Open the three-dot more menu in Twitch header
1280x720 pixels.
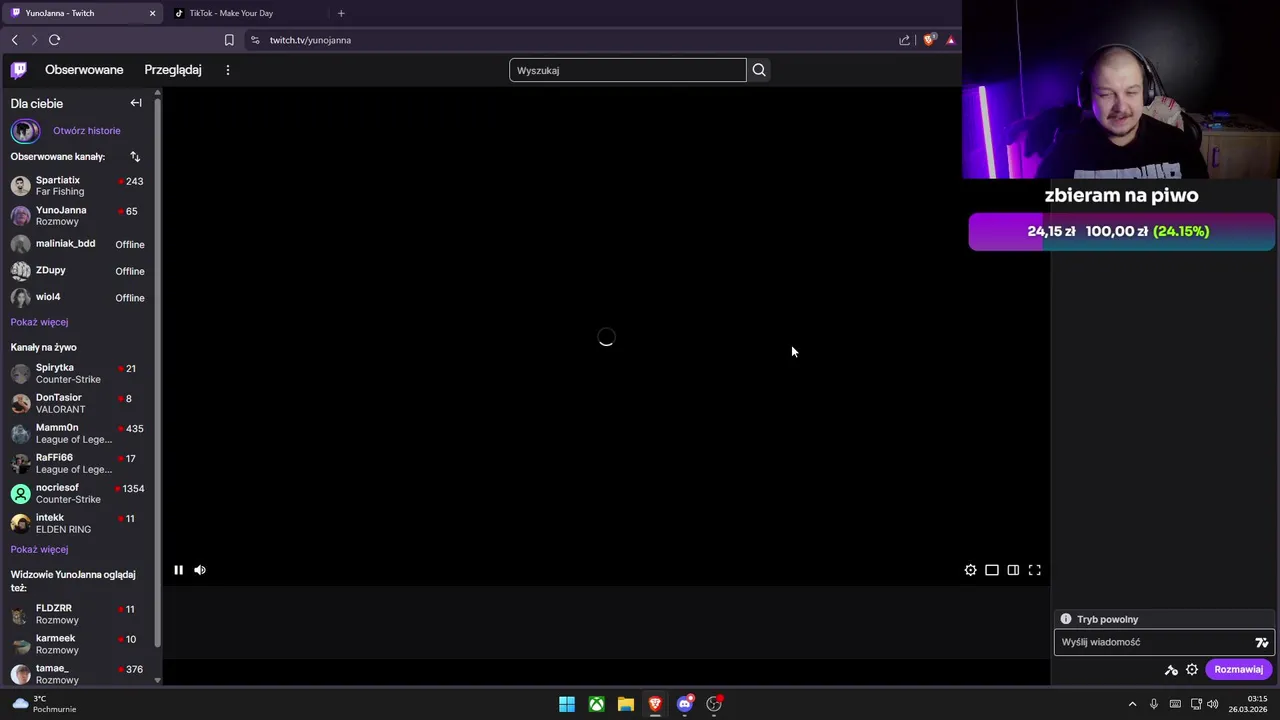(228, 70)
